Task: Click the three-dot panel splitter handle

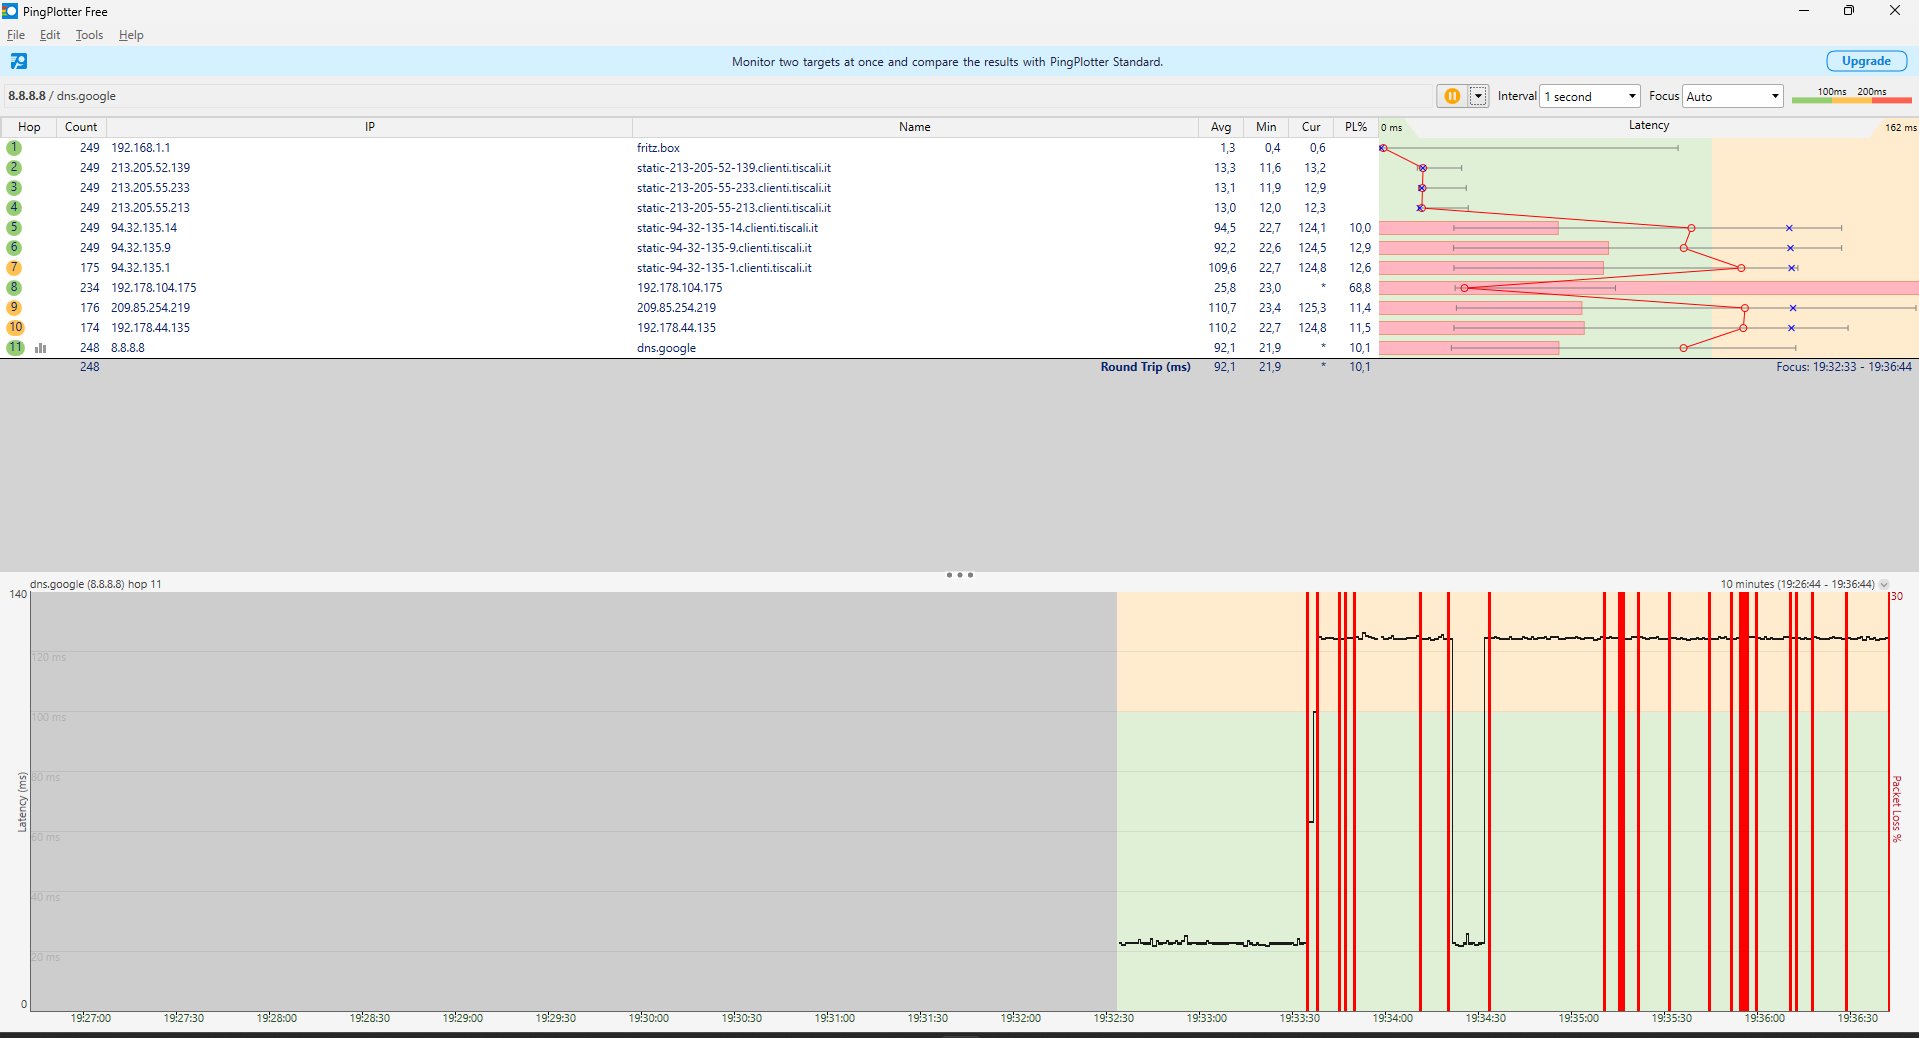Action: click(959, 575)
